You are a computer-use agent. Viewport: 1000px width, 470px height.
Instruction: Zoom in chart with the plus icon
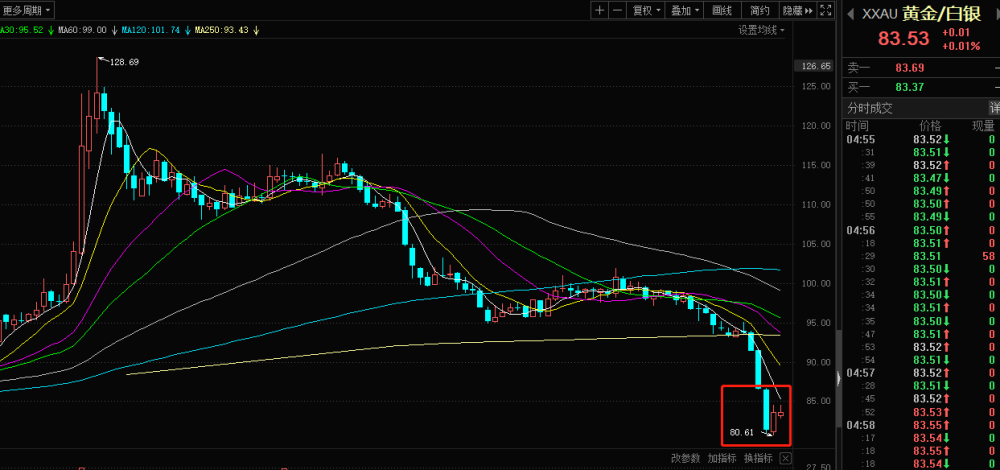[599, 10]
